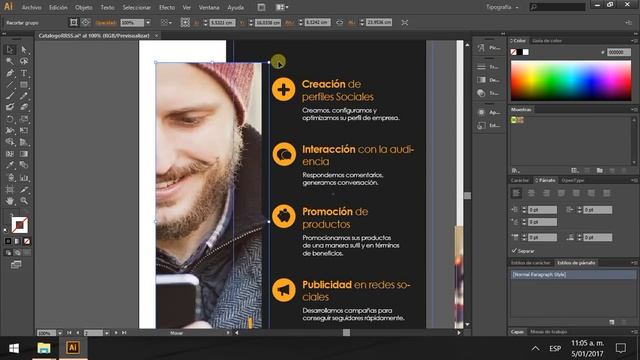
Task: Select the Eraser tool
Action: coord(24,107)
